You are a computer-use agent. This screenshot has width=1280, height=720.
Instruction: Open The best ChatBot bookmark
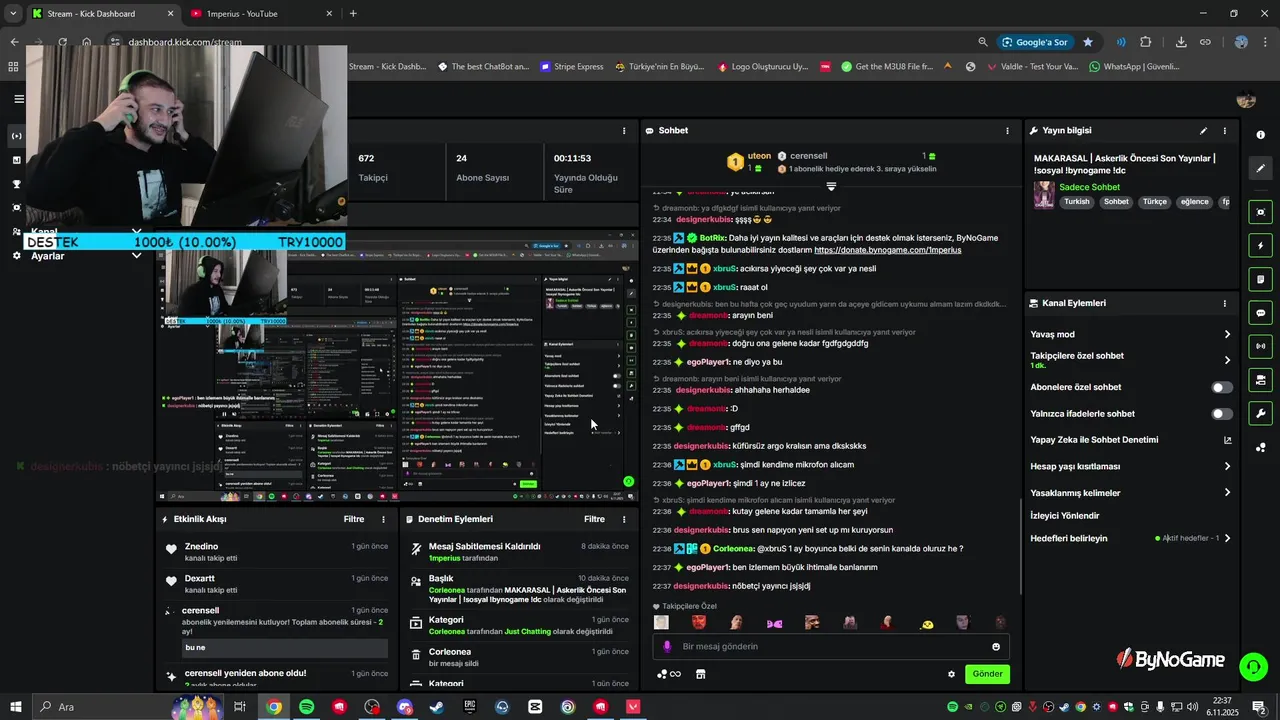pos(484,67)
